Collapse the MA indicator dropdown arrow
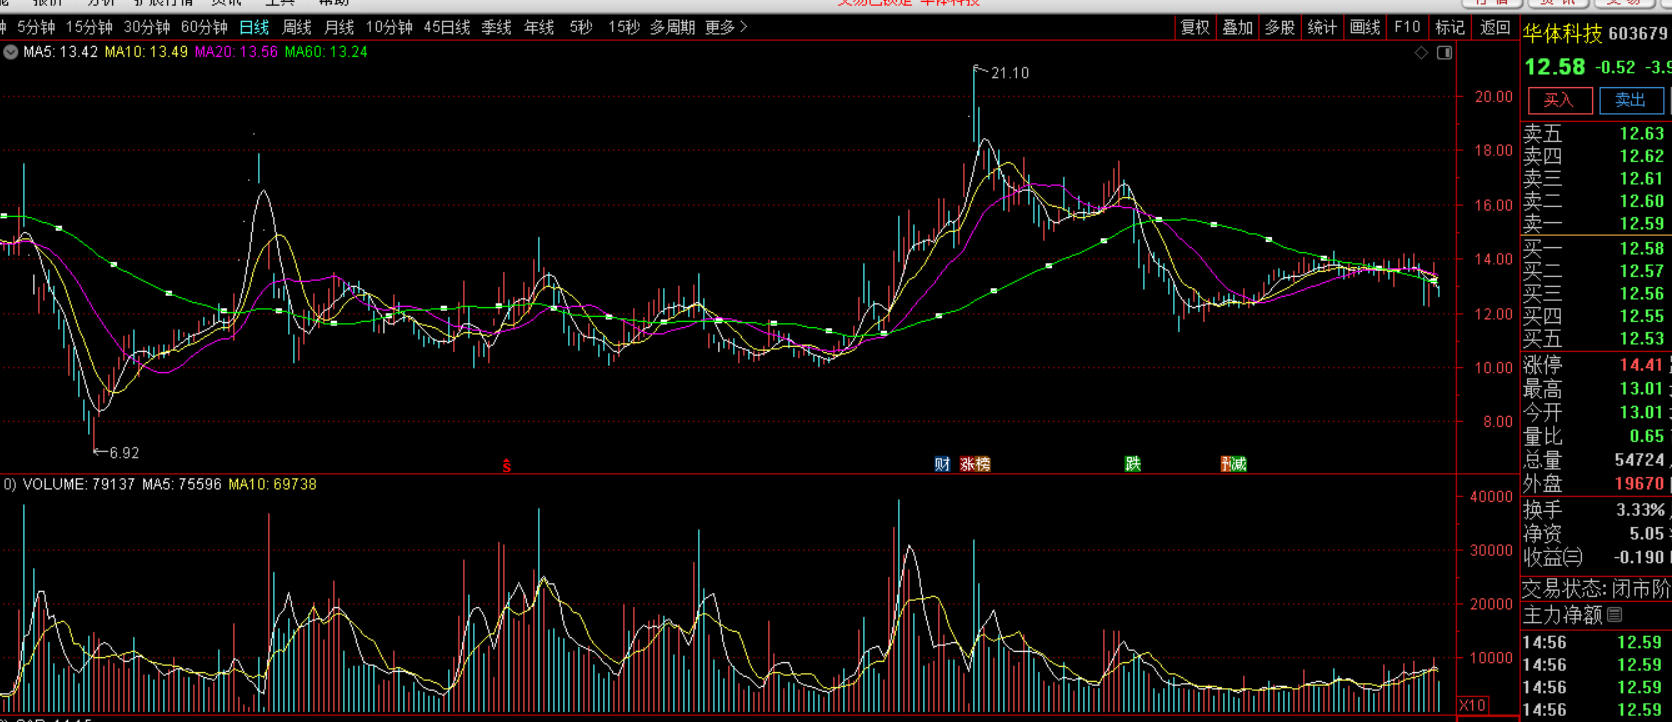 tap(10, 52)
